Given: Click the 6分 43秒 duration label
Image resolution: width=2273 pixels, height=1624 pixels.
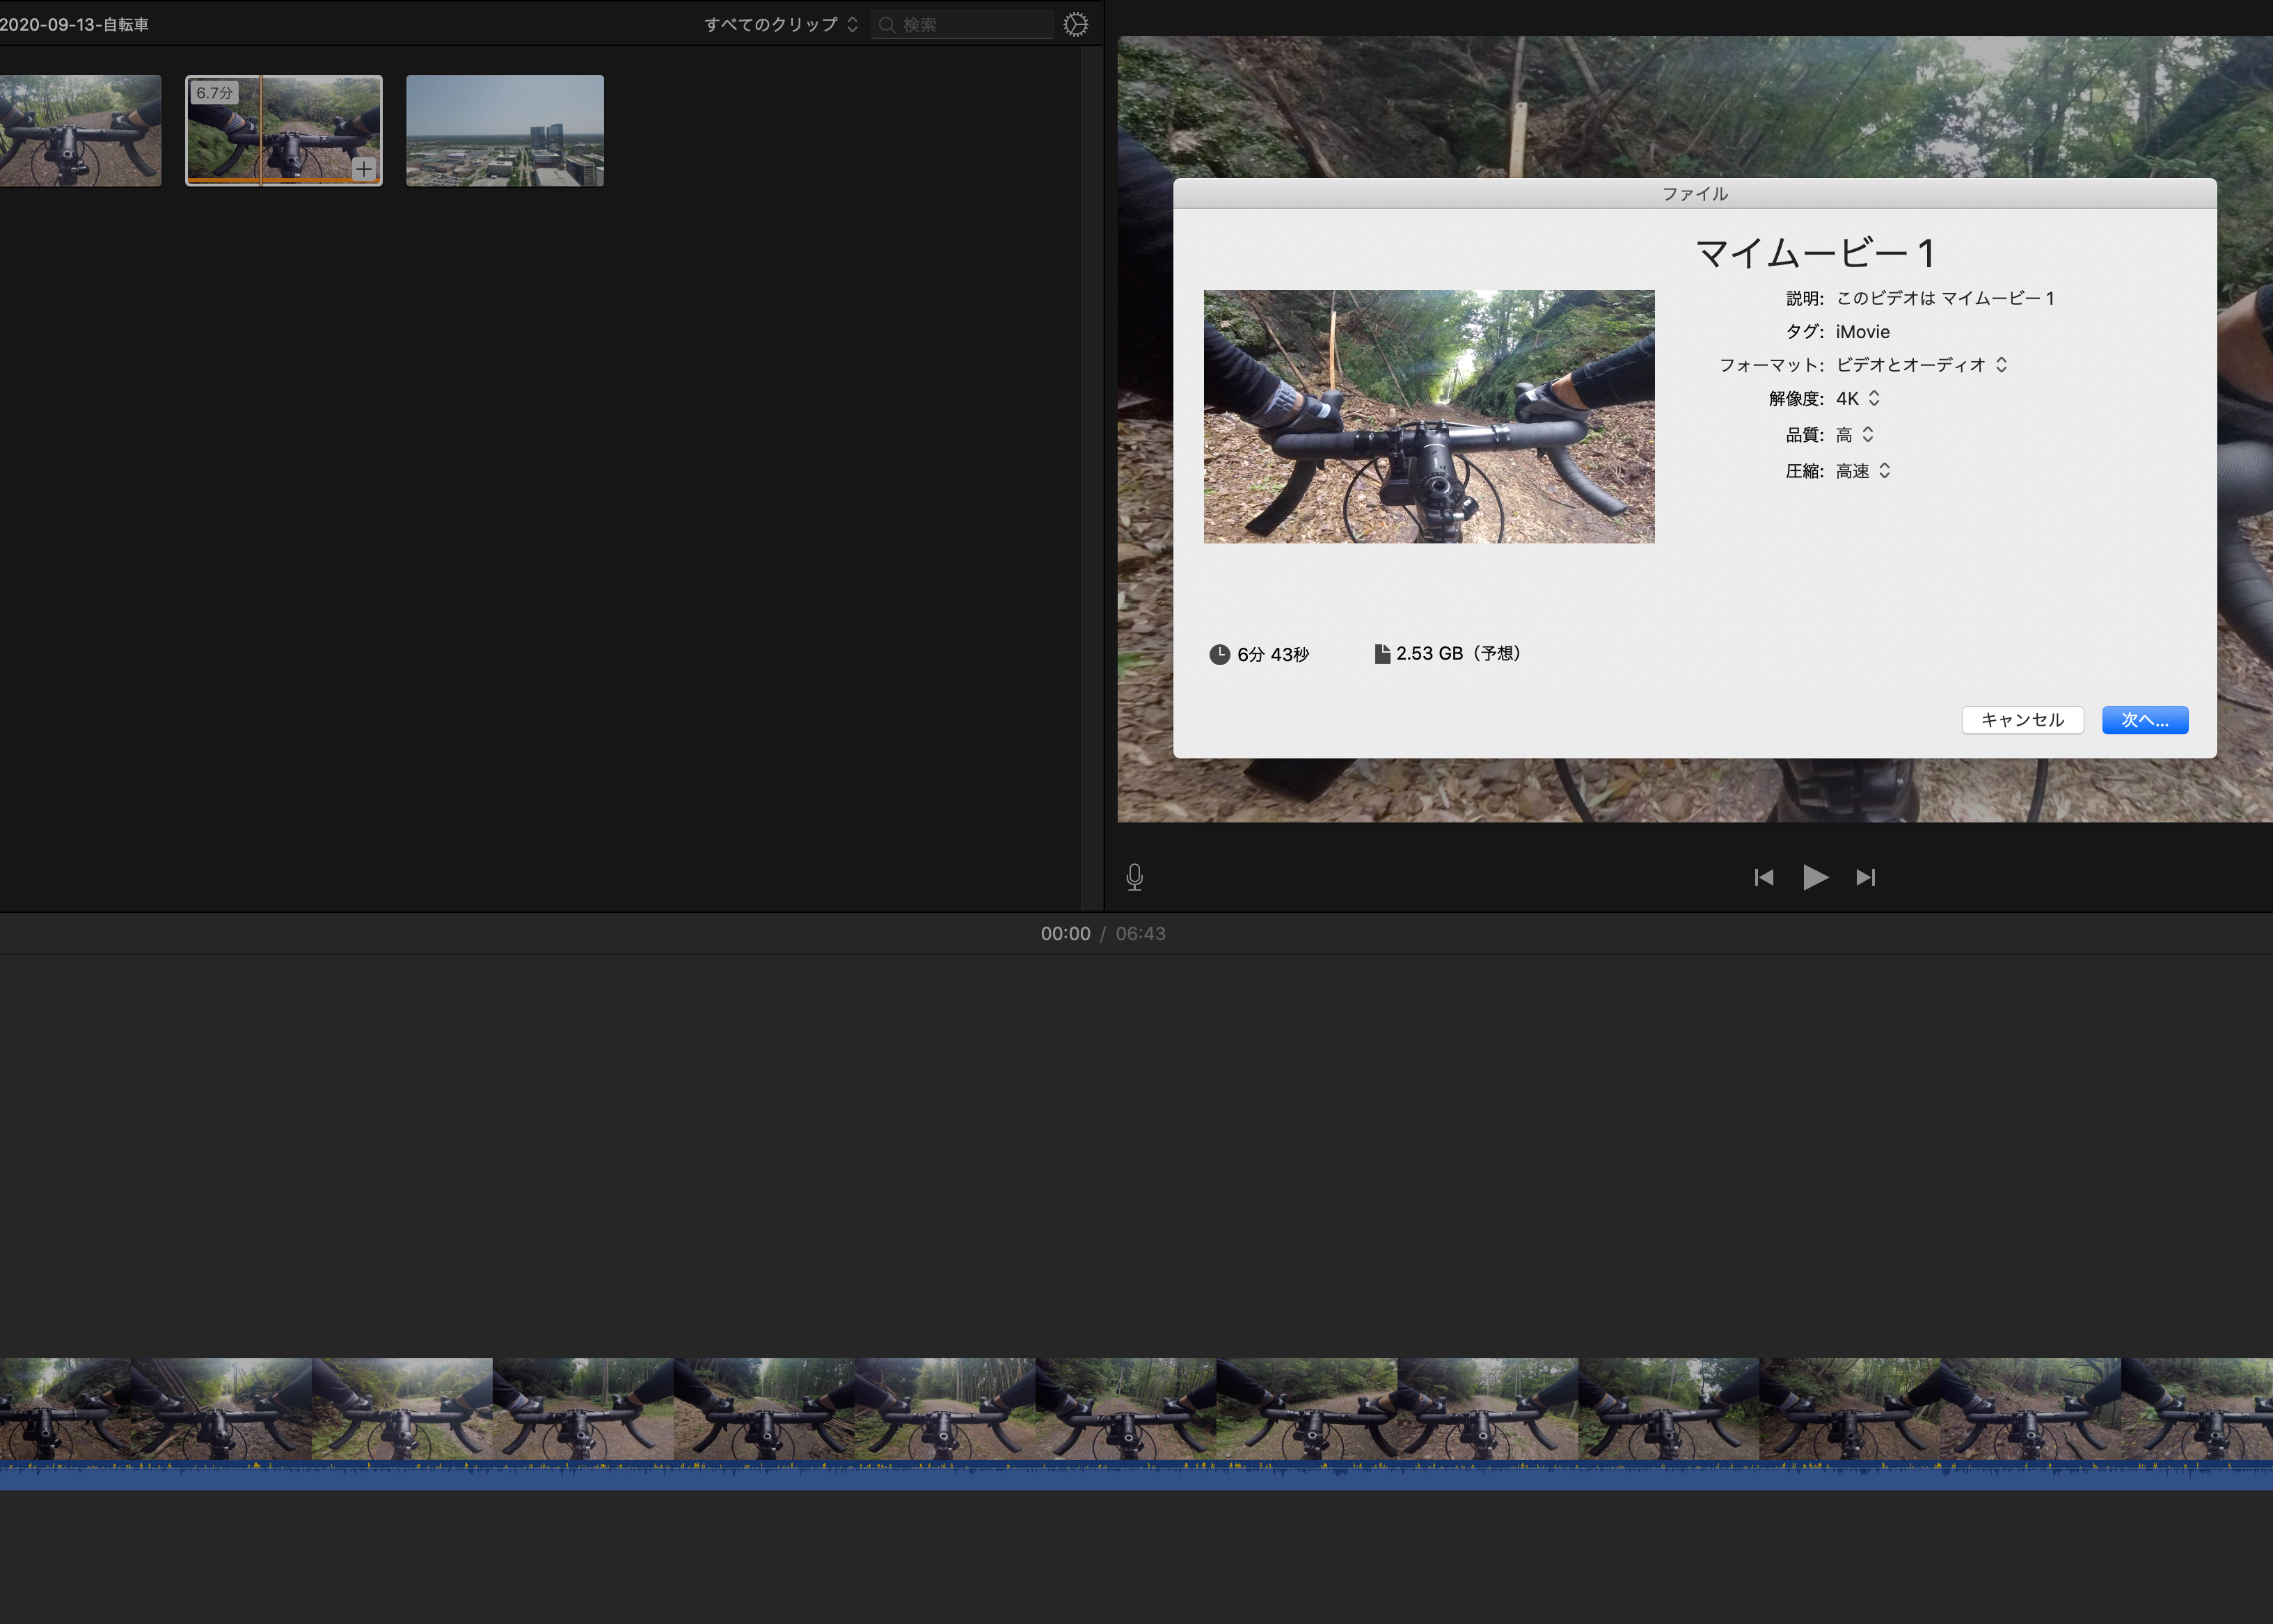Looking at the screenshot, I should click(x=1273, y=654).
